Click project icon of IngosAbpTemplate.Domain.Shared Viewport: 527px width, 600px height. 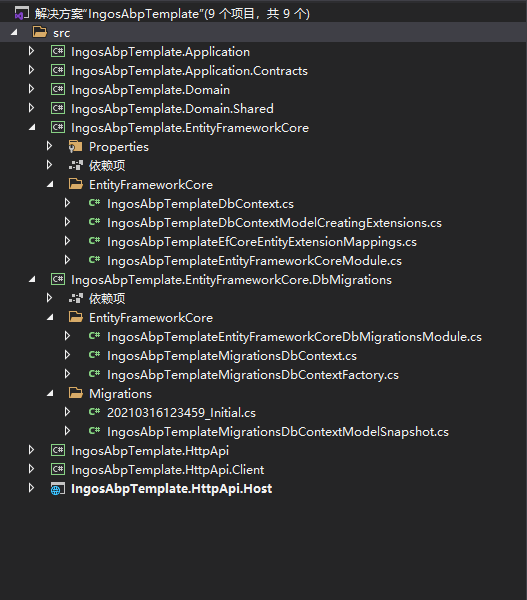pyautogui.click(x=58, y=108)
